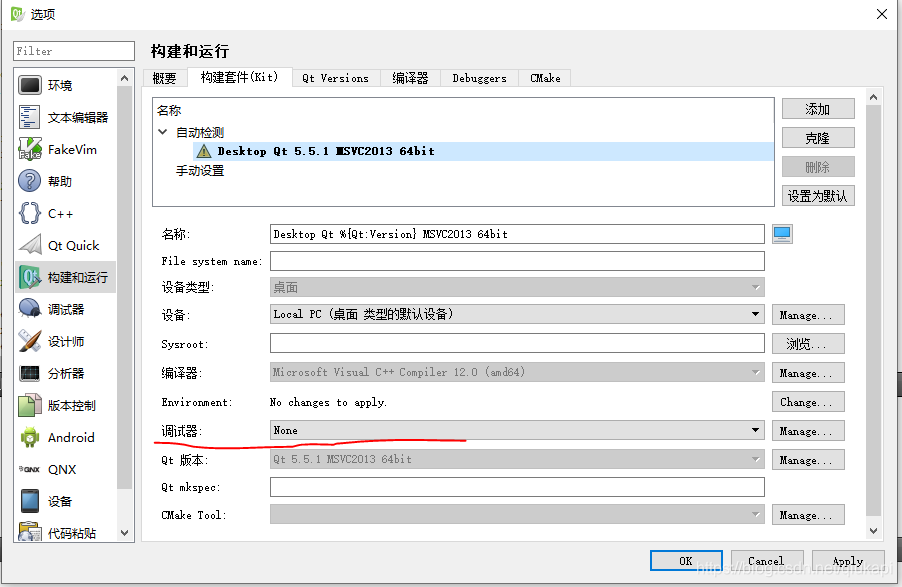902x587 pixels.
Task: Switch to the Qt Versions tab
Action: pos(336,78)
